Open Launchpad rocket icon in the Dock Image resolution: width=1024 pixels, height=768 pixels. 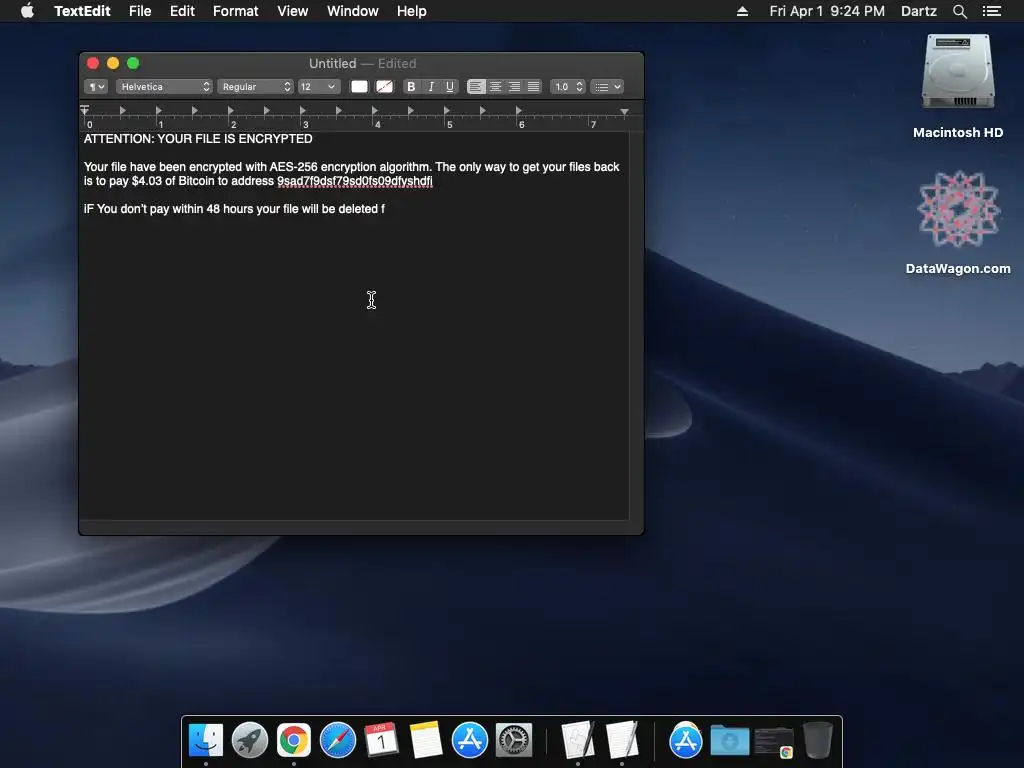pos(250,740)
